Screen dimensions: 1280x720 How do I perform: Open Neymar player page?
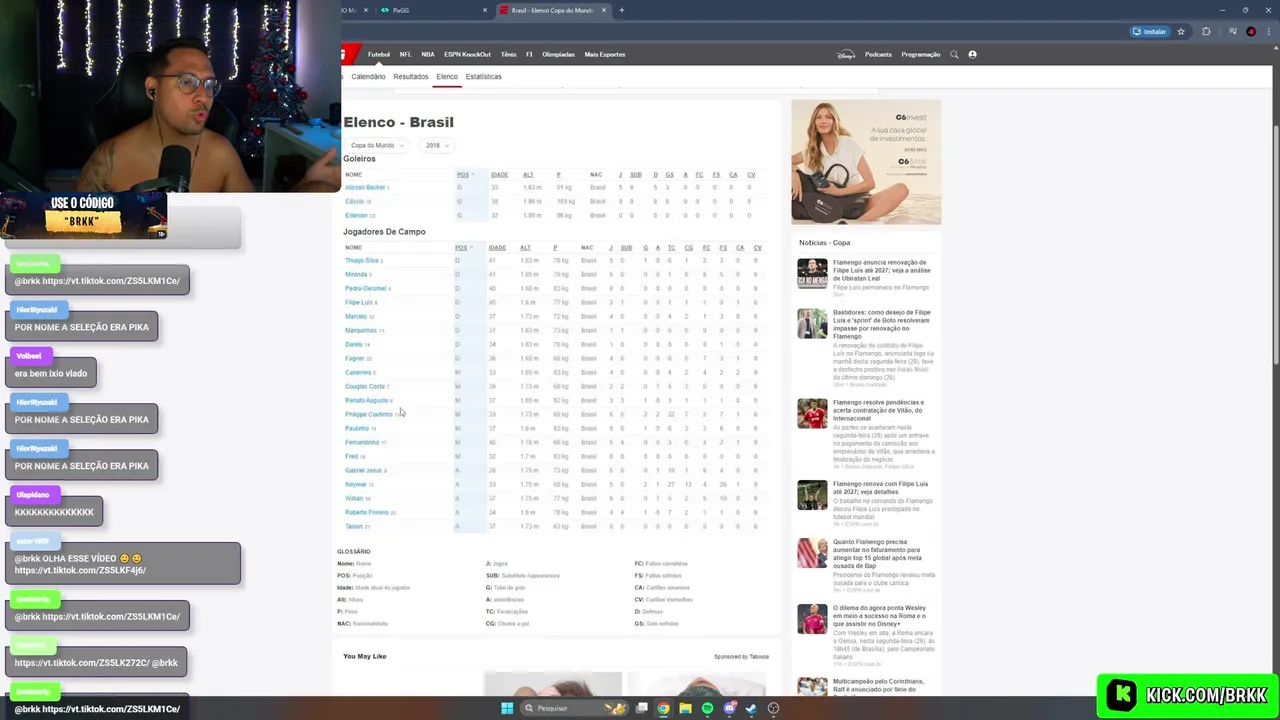tap(356, 484)
